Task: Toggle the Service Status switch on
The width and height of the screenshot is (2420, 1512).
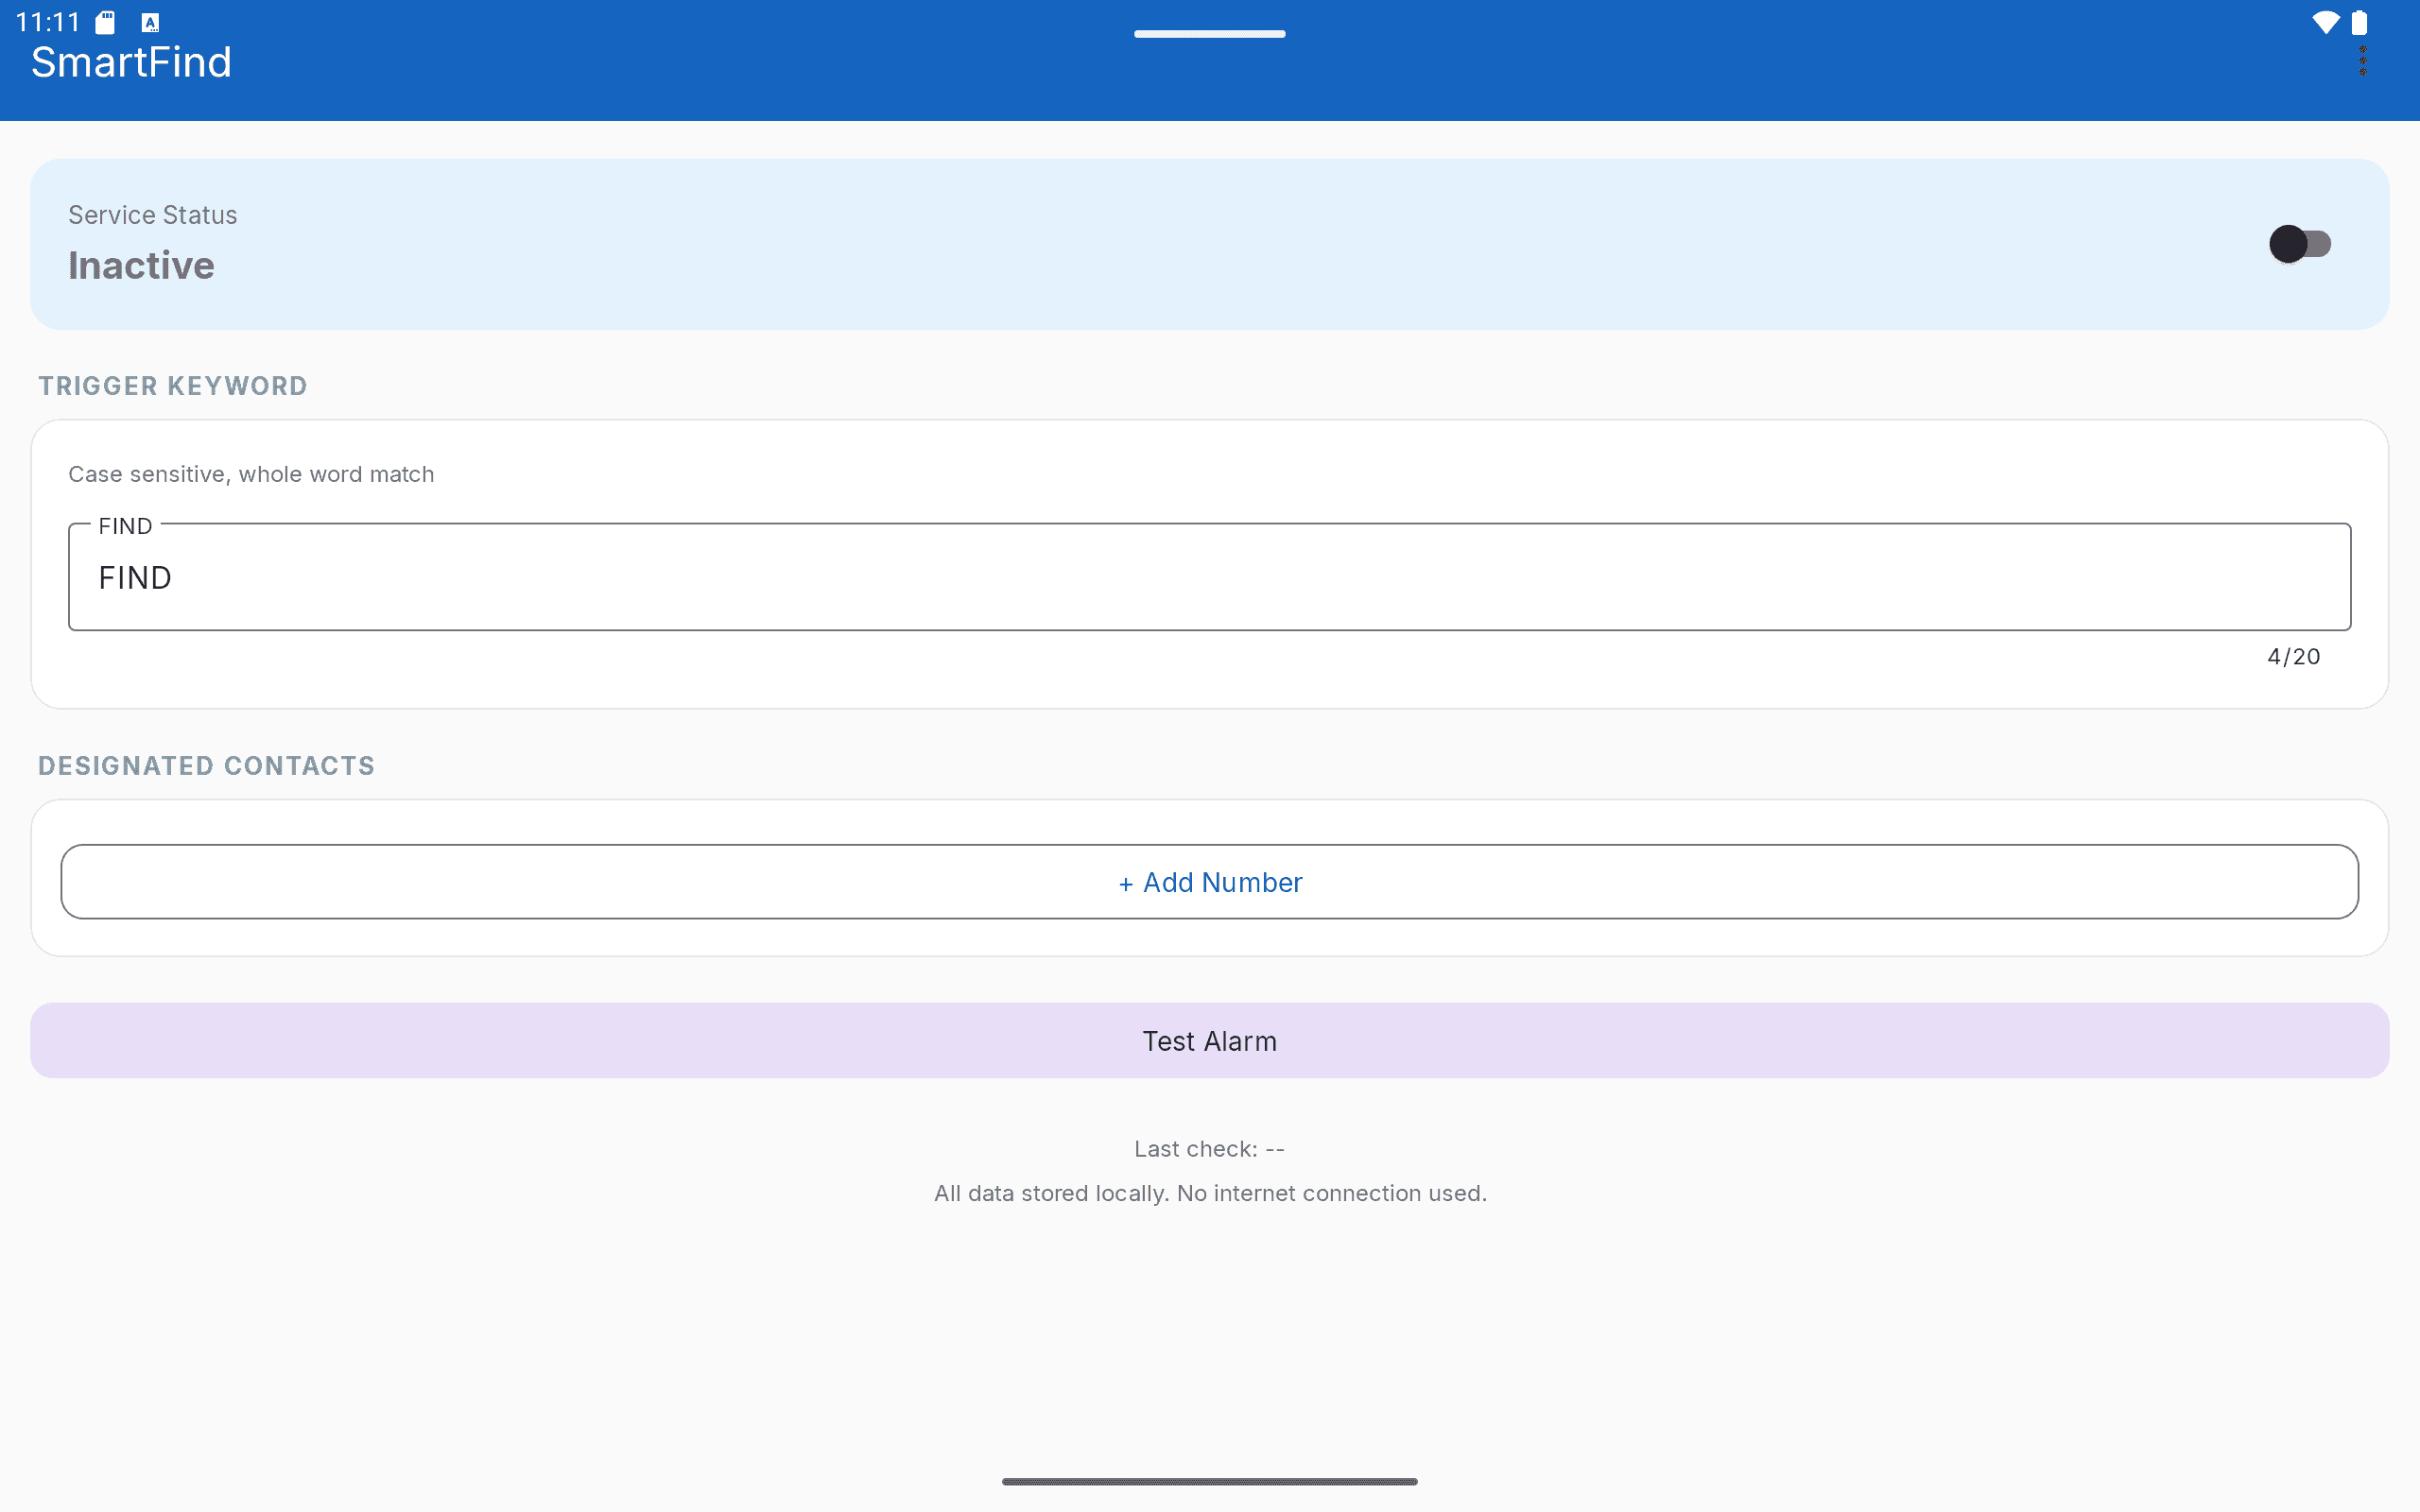Action: click(2299, 244)
